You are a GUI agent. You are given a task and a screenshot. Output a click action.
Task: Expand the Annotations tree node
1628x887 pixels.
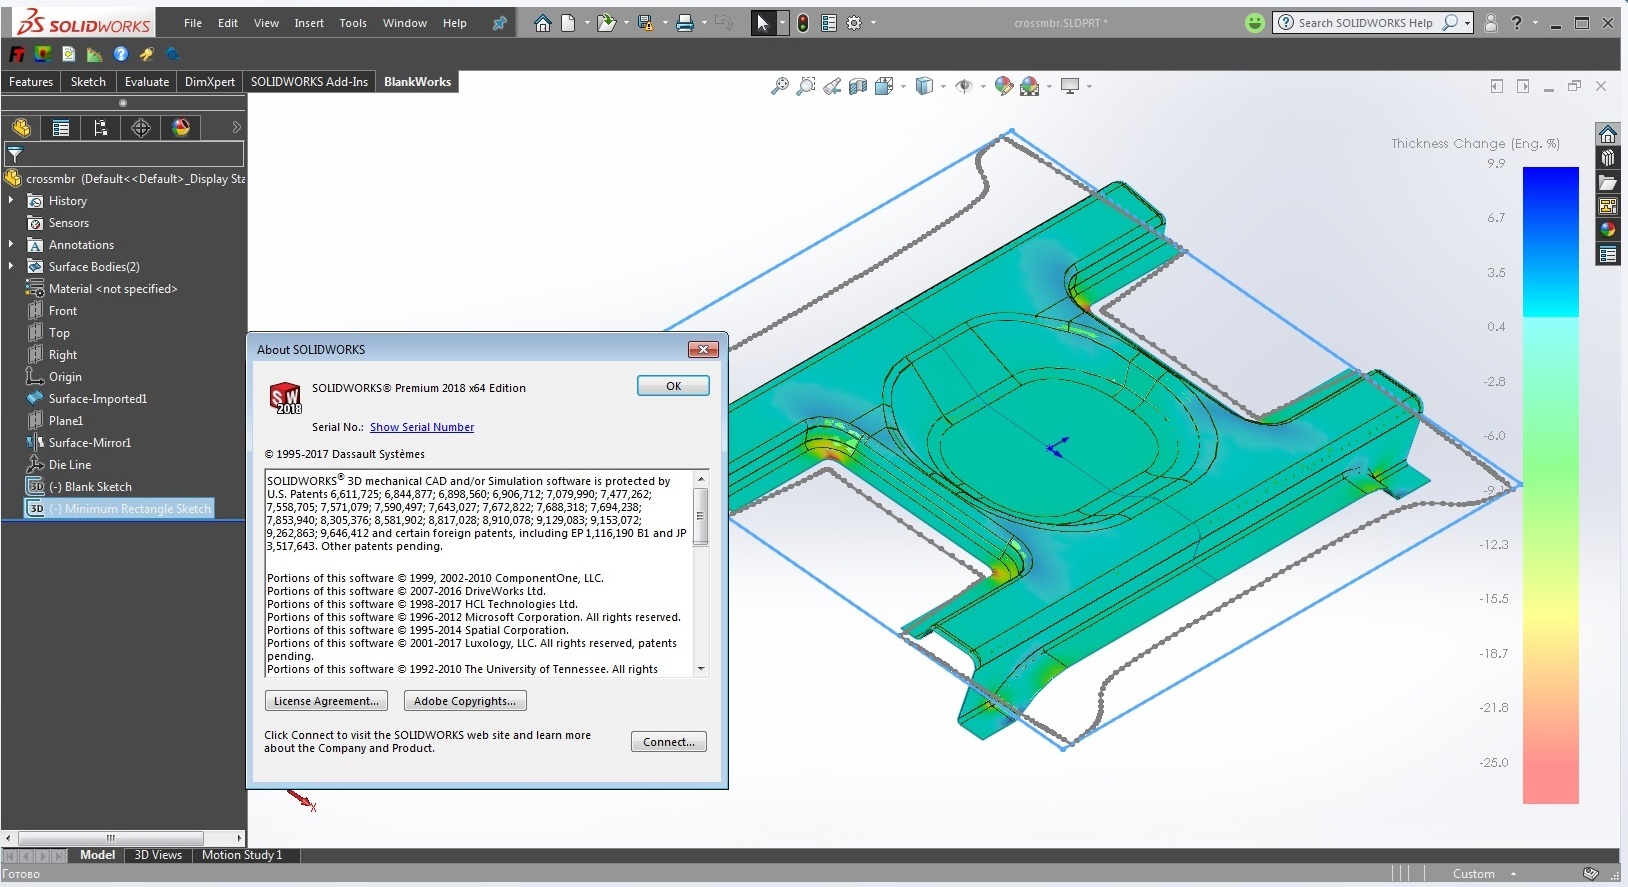(11, 245)
